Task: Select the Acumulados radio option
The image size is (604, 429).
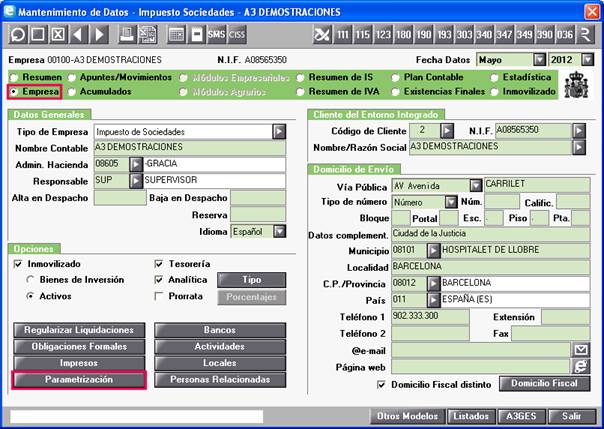Action: pyautogui.click(x=72, y=92)
